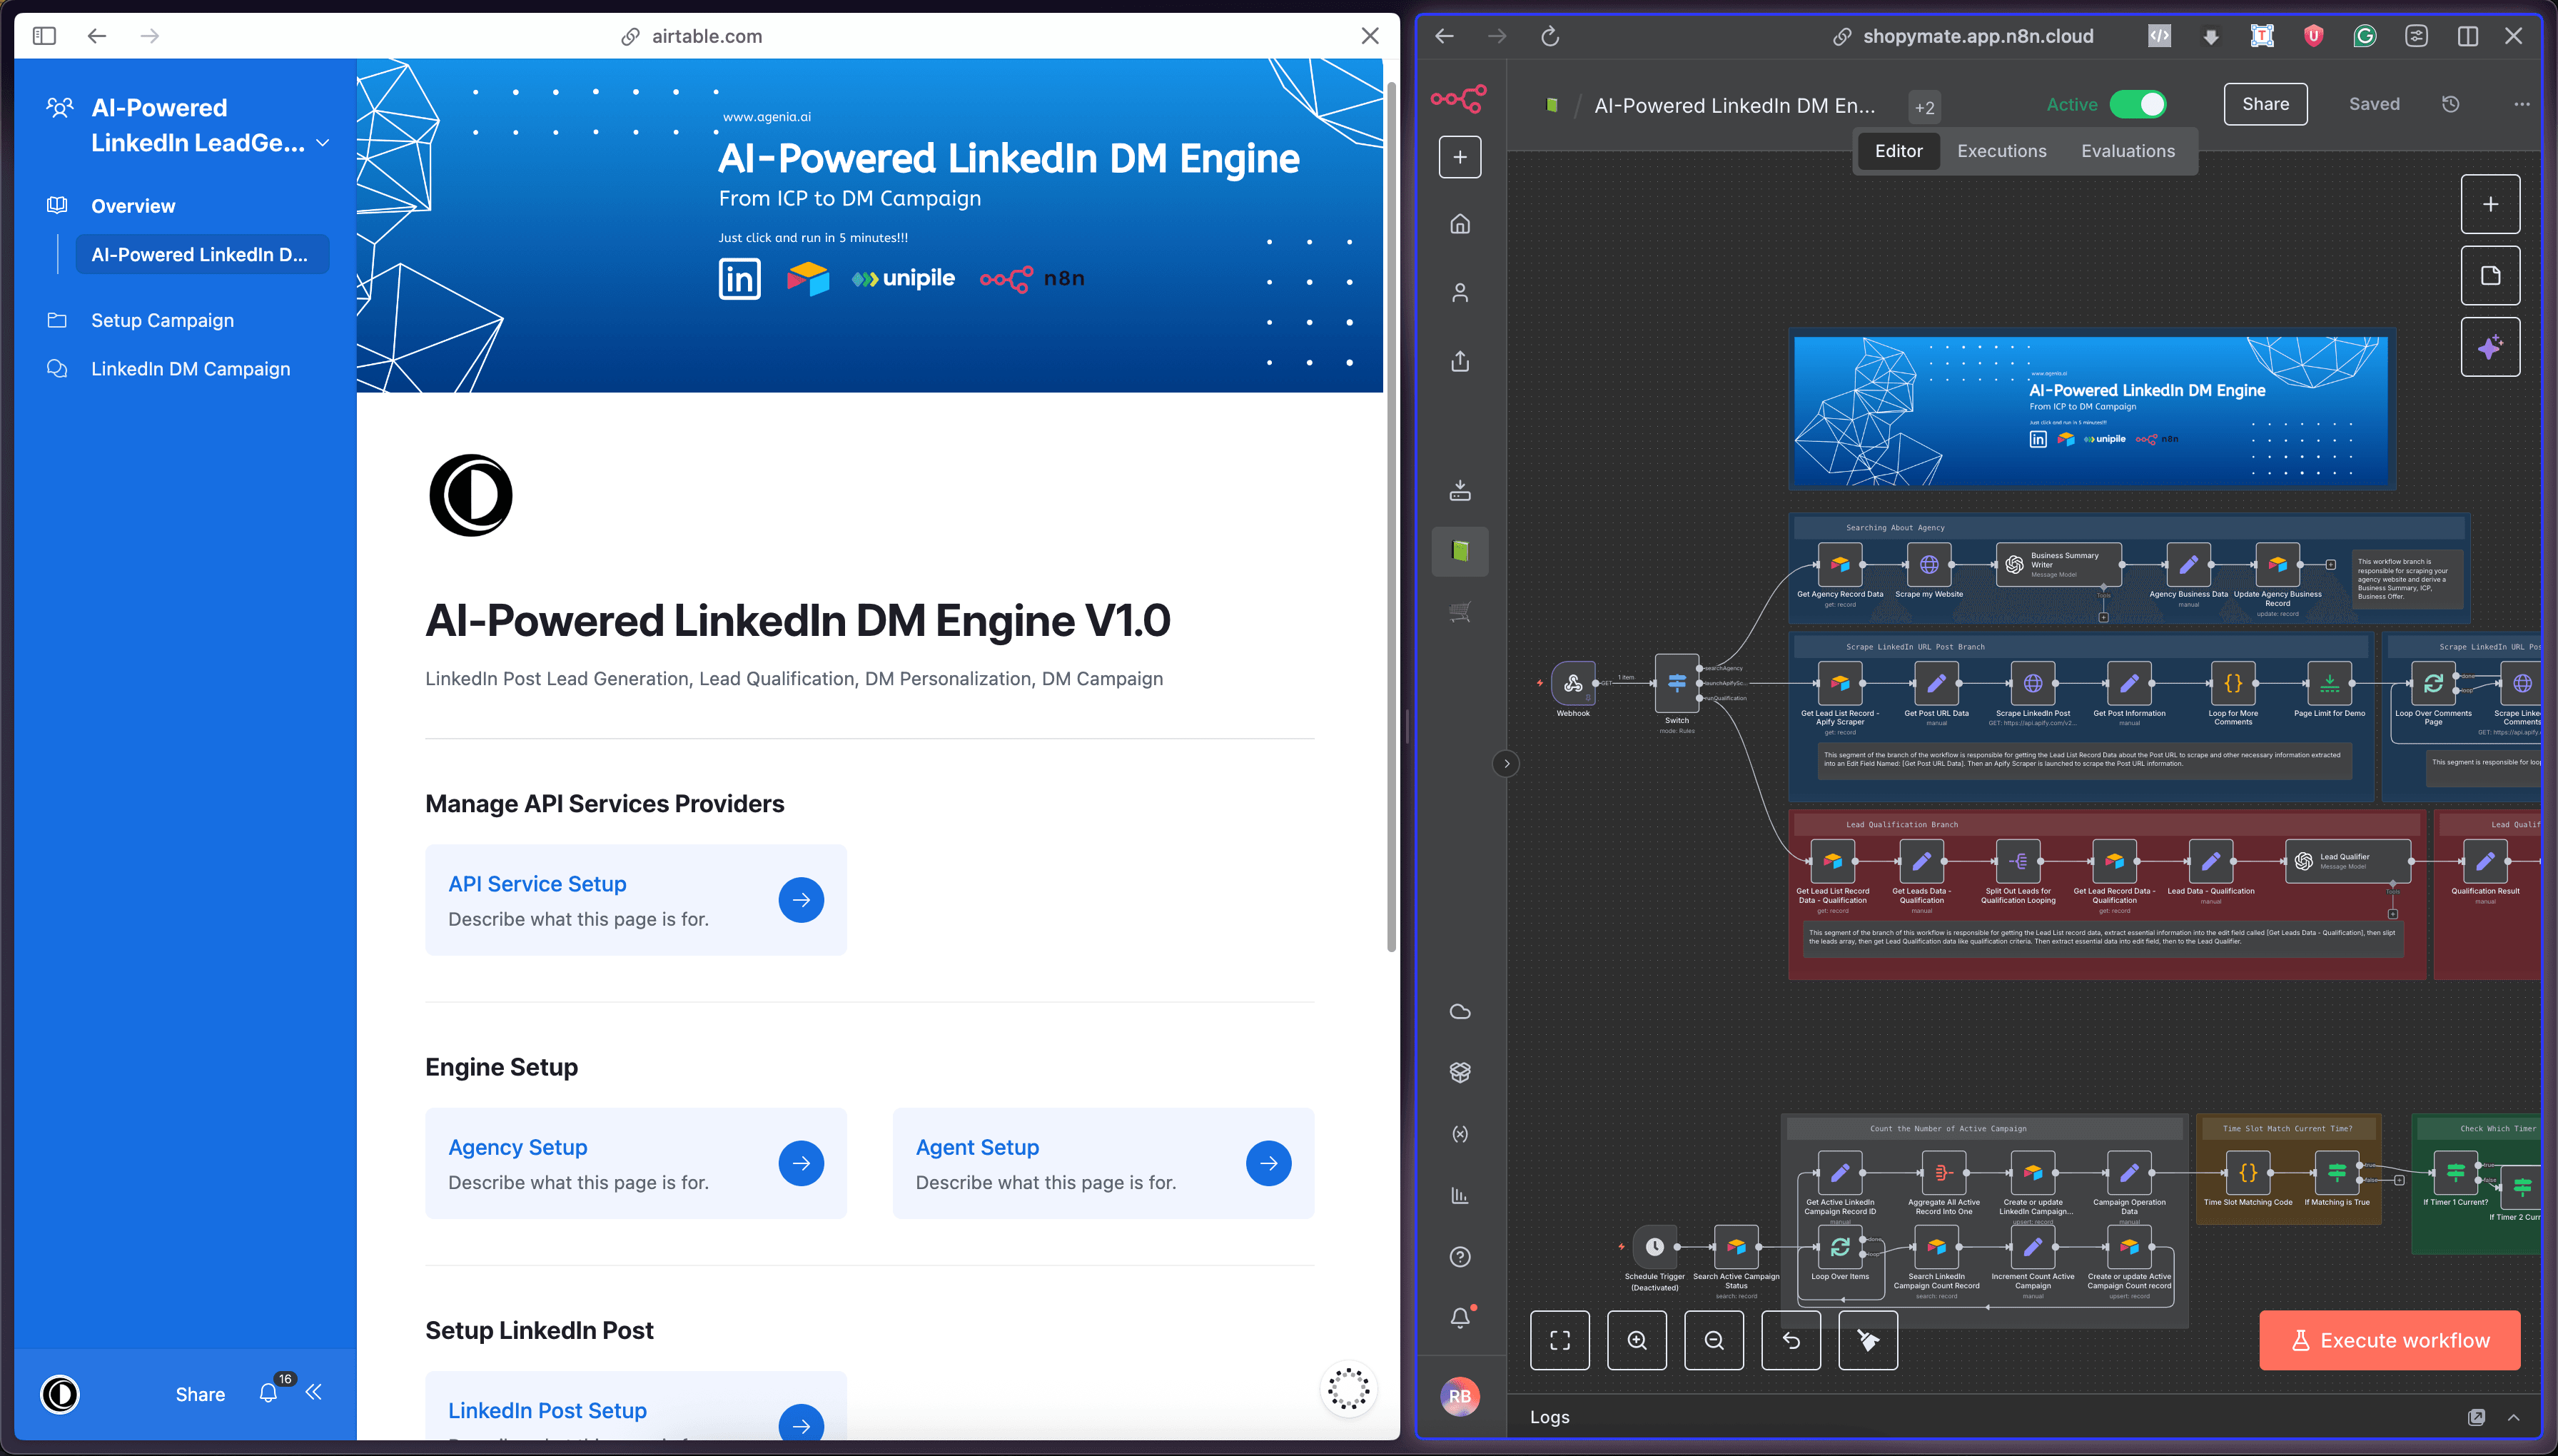
Task: Click the loading spinner circle on Airtable page
Action: (1348, 1388)
